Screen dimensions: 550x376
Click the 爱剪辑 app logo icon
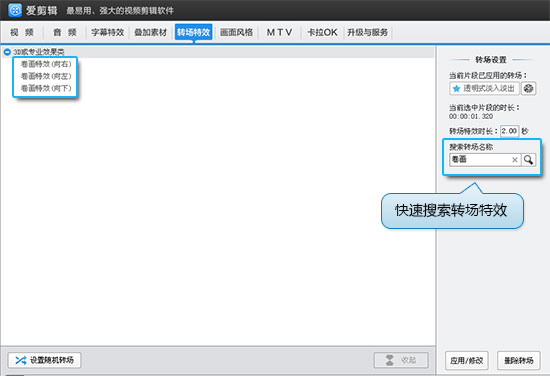pyautogui.click(x=15, y=10)
